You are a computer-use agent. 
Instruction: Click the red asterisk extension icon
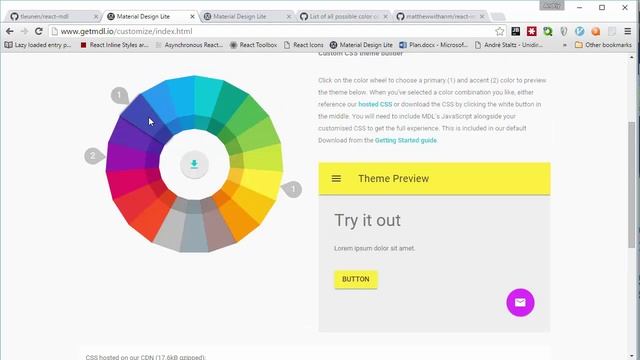tap(531, 31)
